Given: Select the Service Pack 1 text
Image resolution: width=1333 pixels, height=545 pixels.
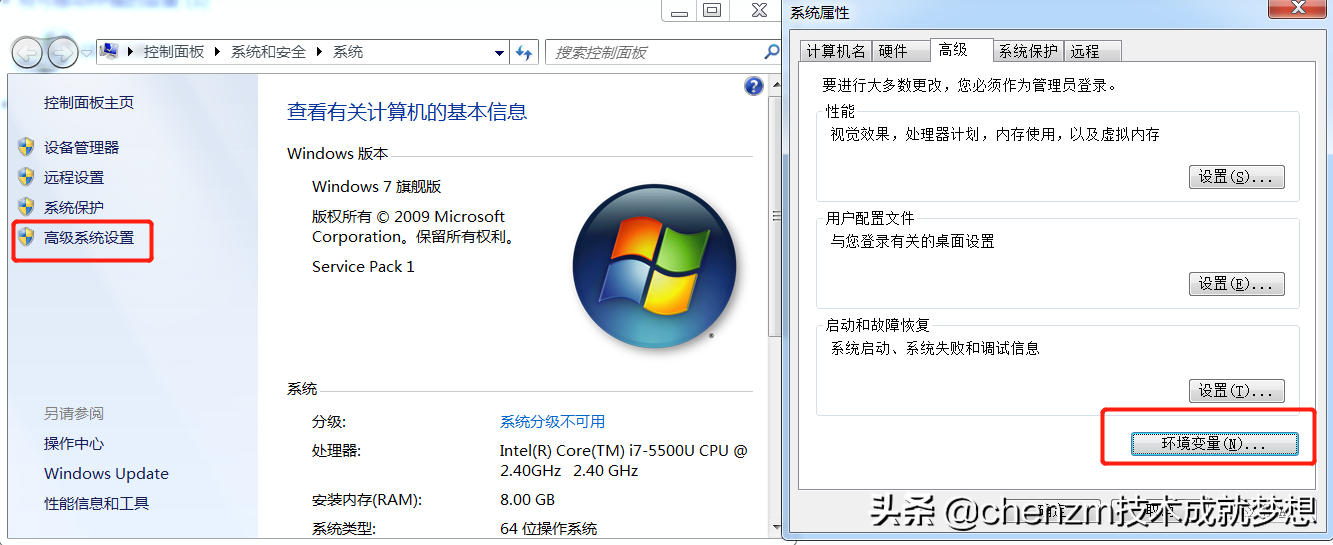Looking at the screenshot, I should [x=363, y=266].
